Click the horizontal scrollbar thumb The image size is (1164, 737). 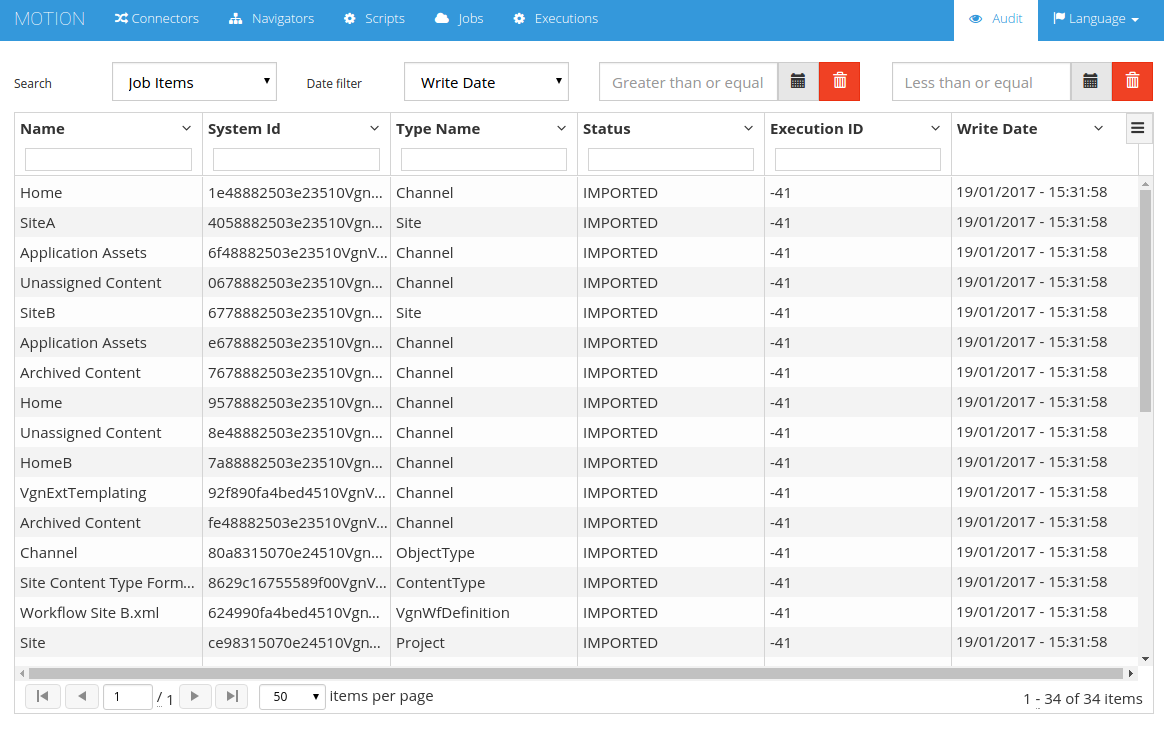[575, 673]
